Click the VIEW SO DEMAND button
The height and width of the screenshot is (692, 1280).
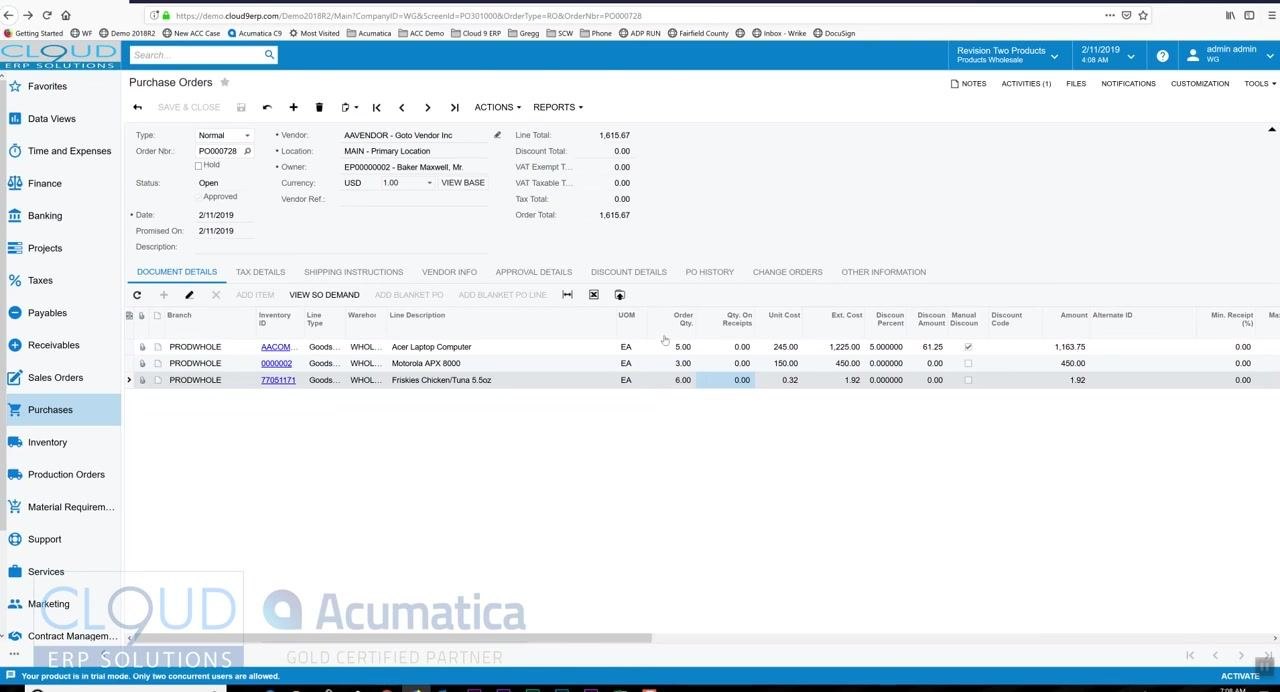coord(324,295)
